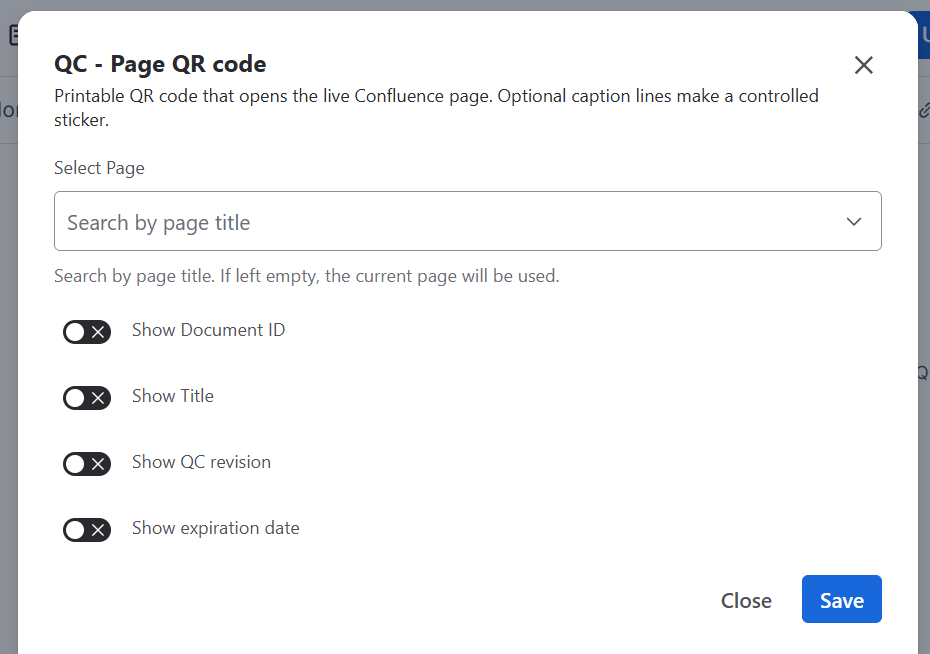Click the 'Show Document ID' label

coord(208,330)
